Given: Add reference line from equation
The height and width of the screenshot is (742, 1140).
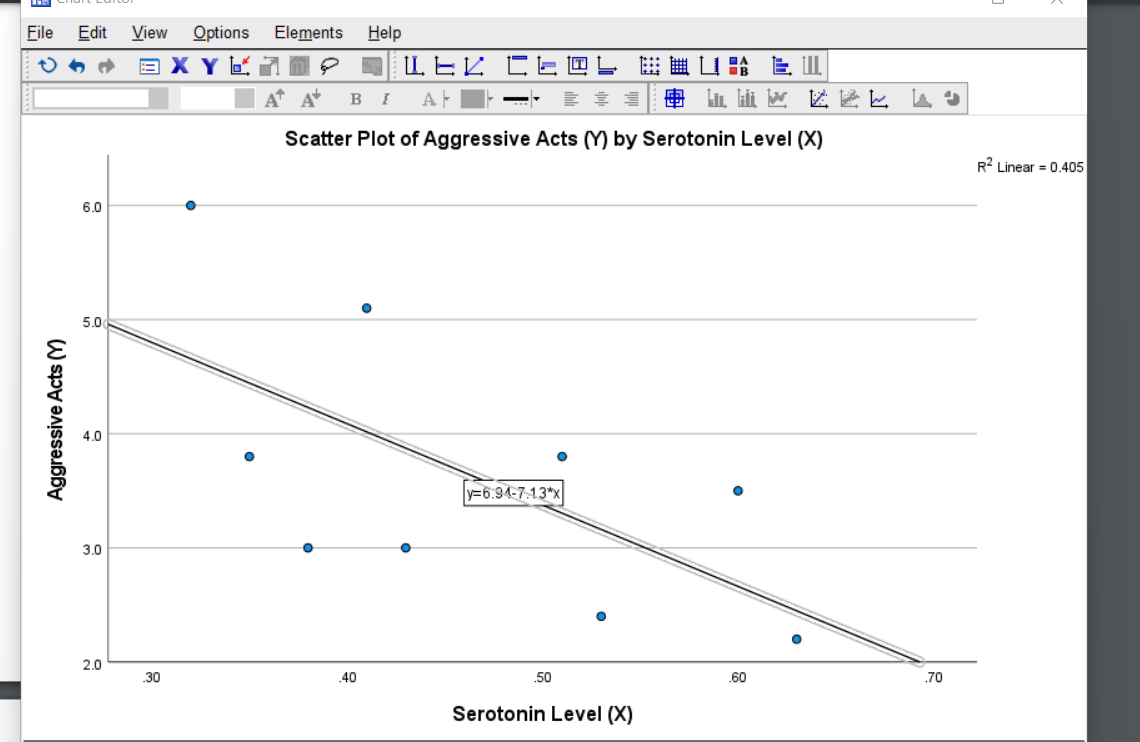Looking at the screenshot, I should (474, 66).
